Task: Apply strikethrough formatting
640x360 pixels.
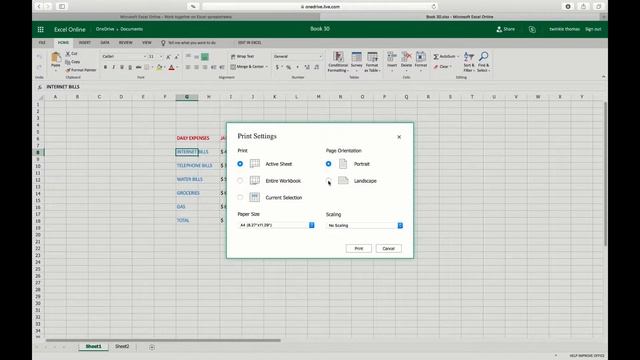Action: coord(139,67)
